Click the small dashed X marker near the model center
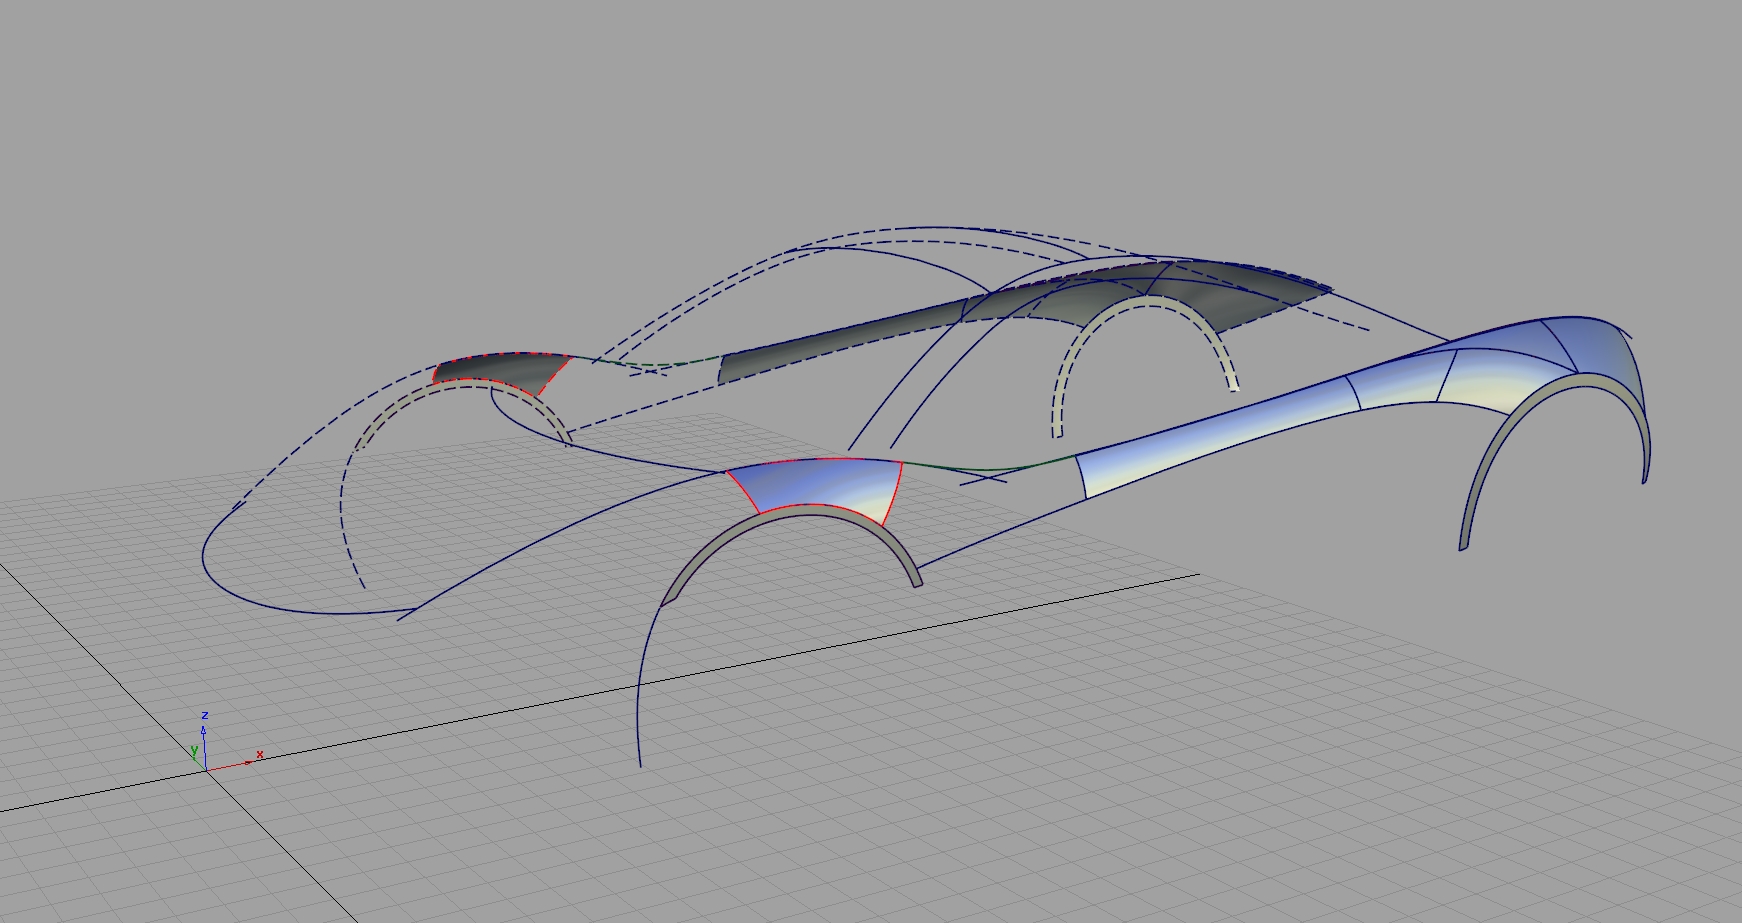 point(985,478)
